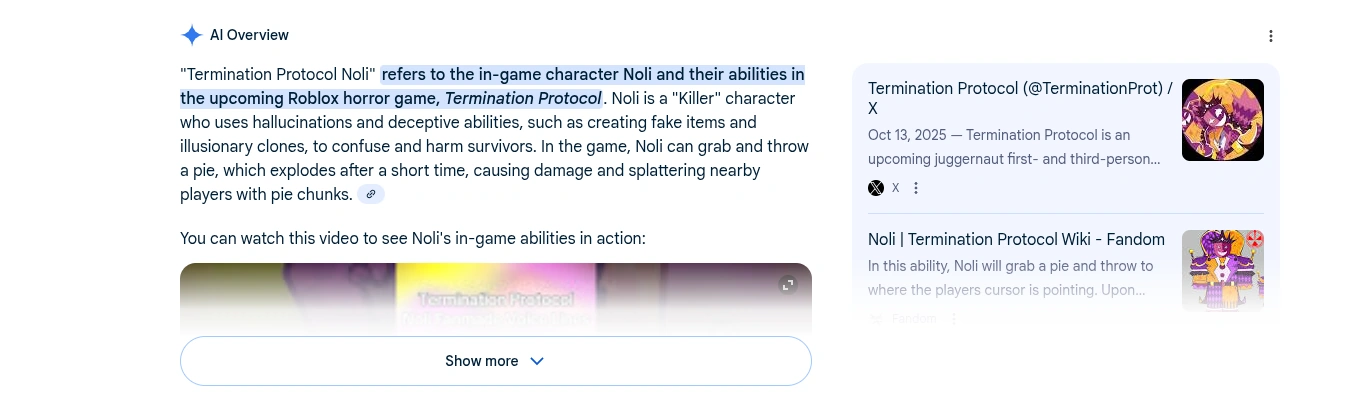Open three-dot options for the X source
The height and width of the screenshot is (404, 1366).
click(916, 188)
